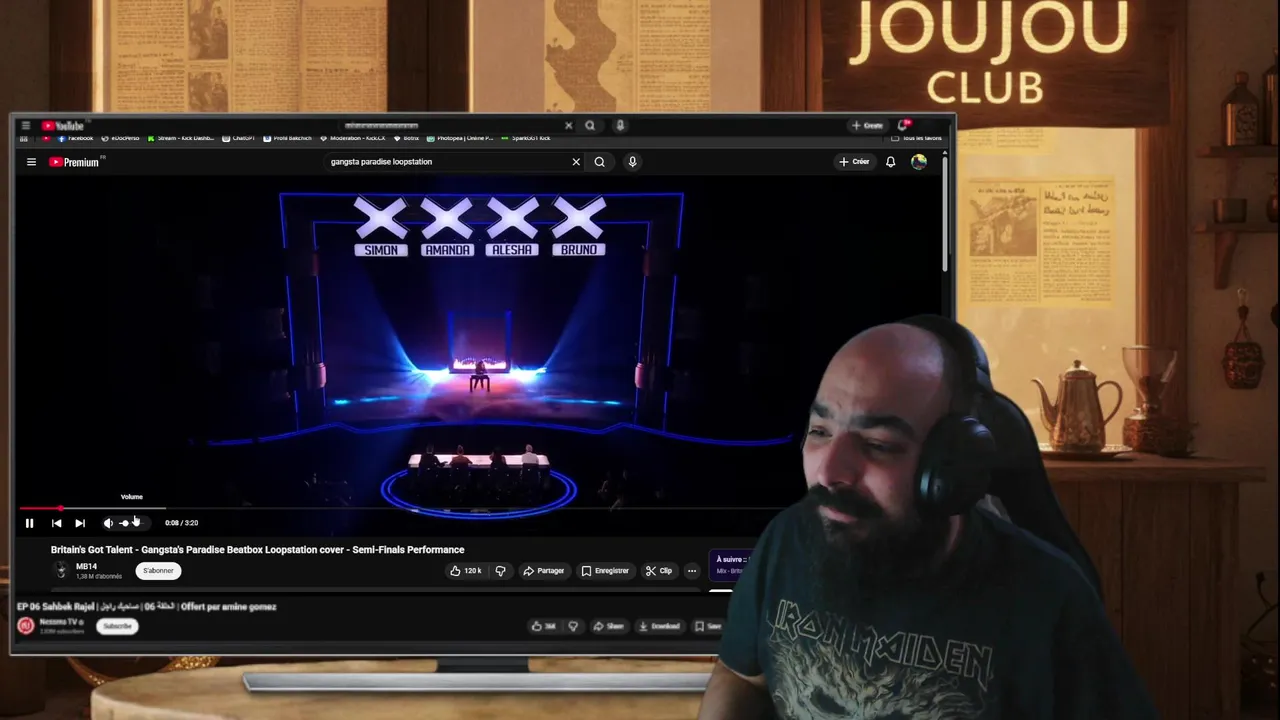Image resolution: width=1280 pixels, height=720 pixels.
Task: Seek along the red video progress bar
Action: tap(480, 508)
